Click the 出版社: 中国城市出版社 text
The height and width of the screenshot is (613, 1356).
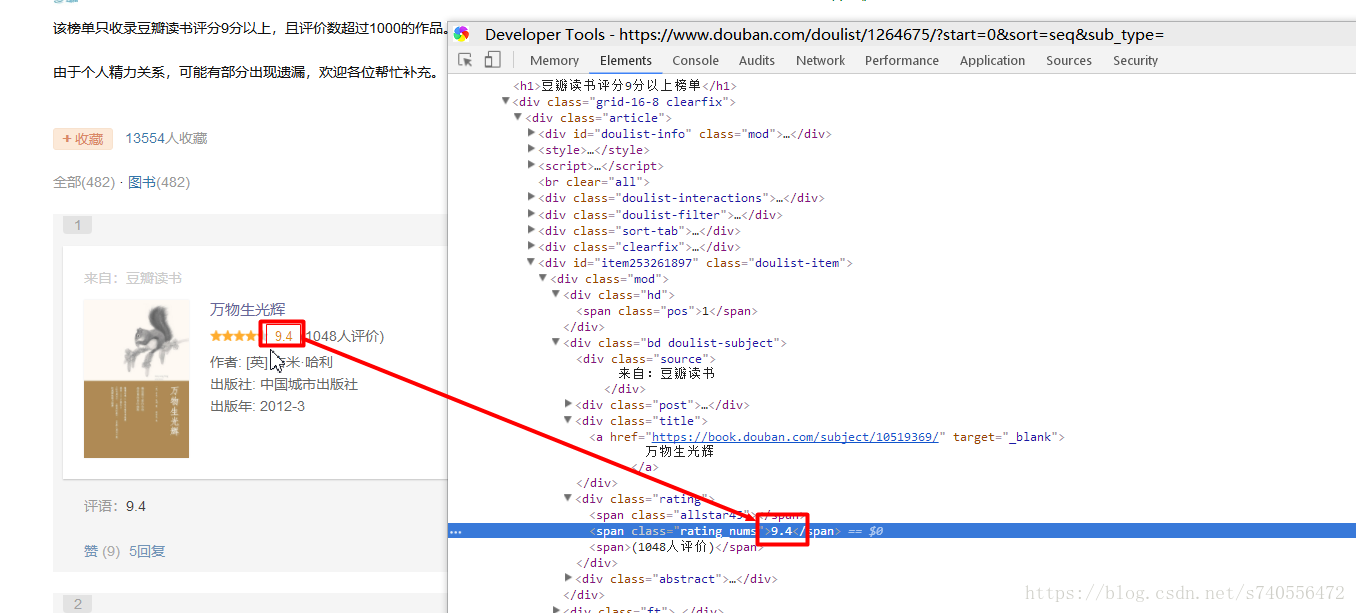coord(284,384)
